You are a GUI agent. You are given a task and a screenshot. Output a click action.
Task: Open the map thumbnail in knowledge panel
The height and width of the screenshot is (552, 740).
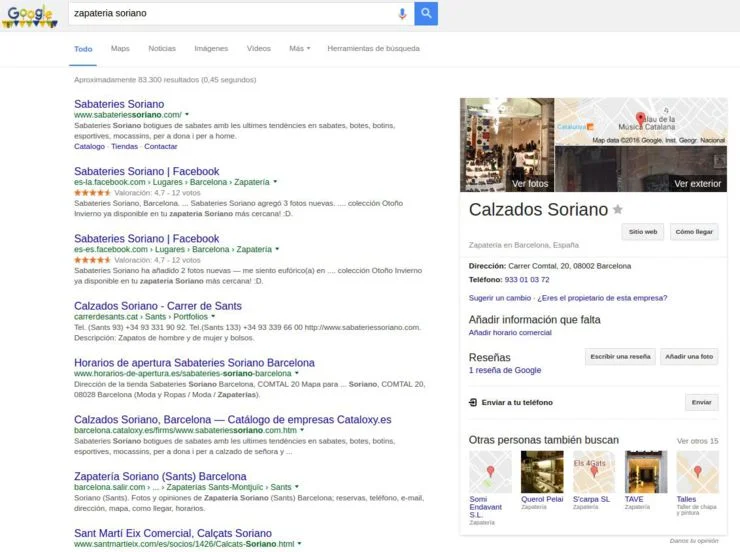click(x=641, y=121)
